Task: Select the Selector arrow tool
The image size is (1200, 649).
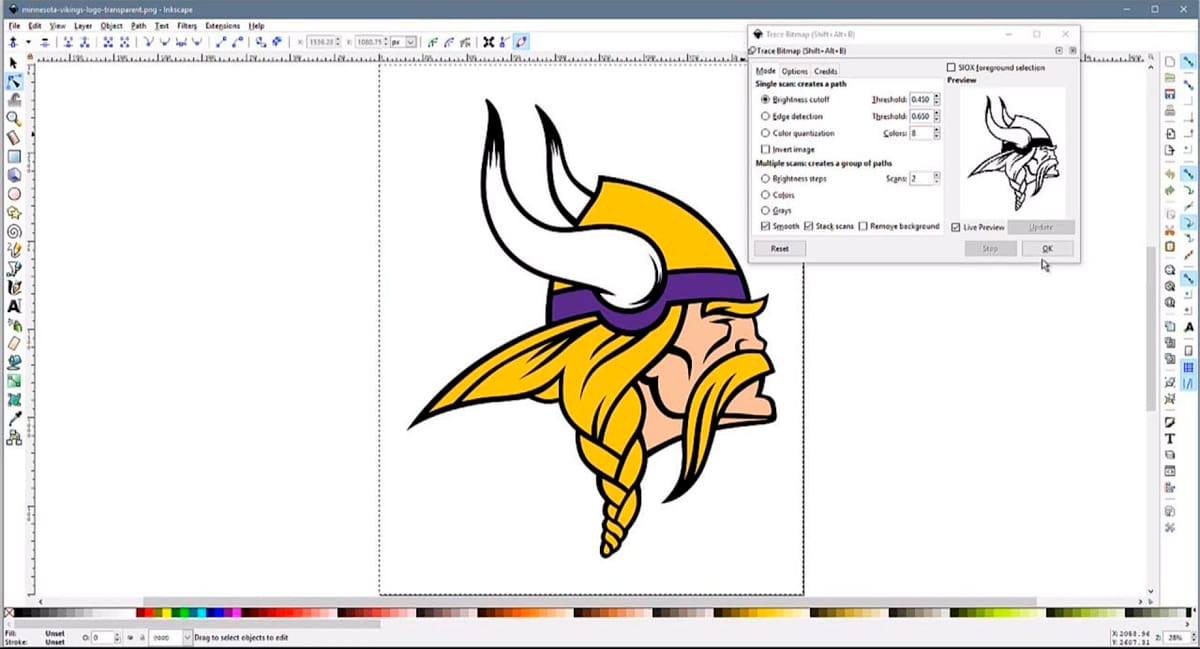Action: [14, 63]
